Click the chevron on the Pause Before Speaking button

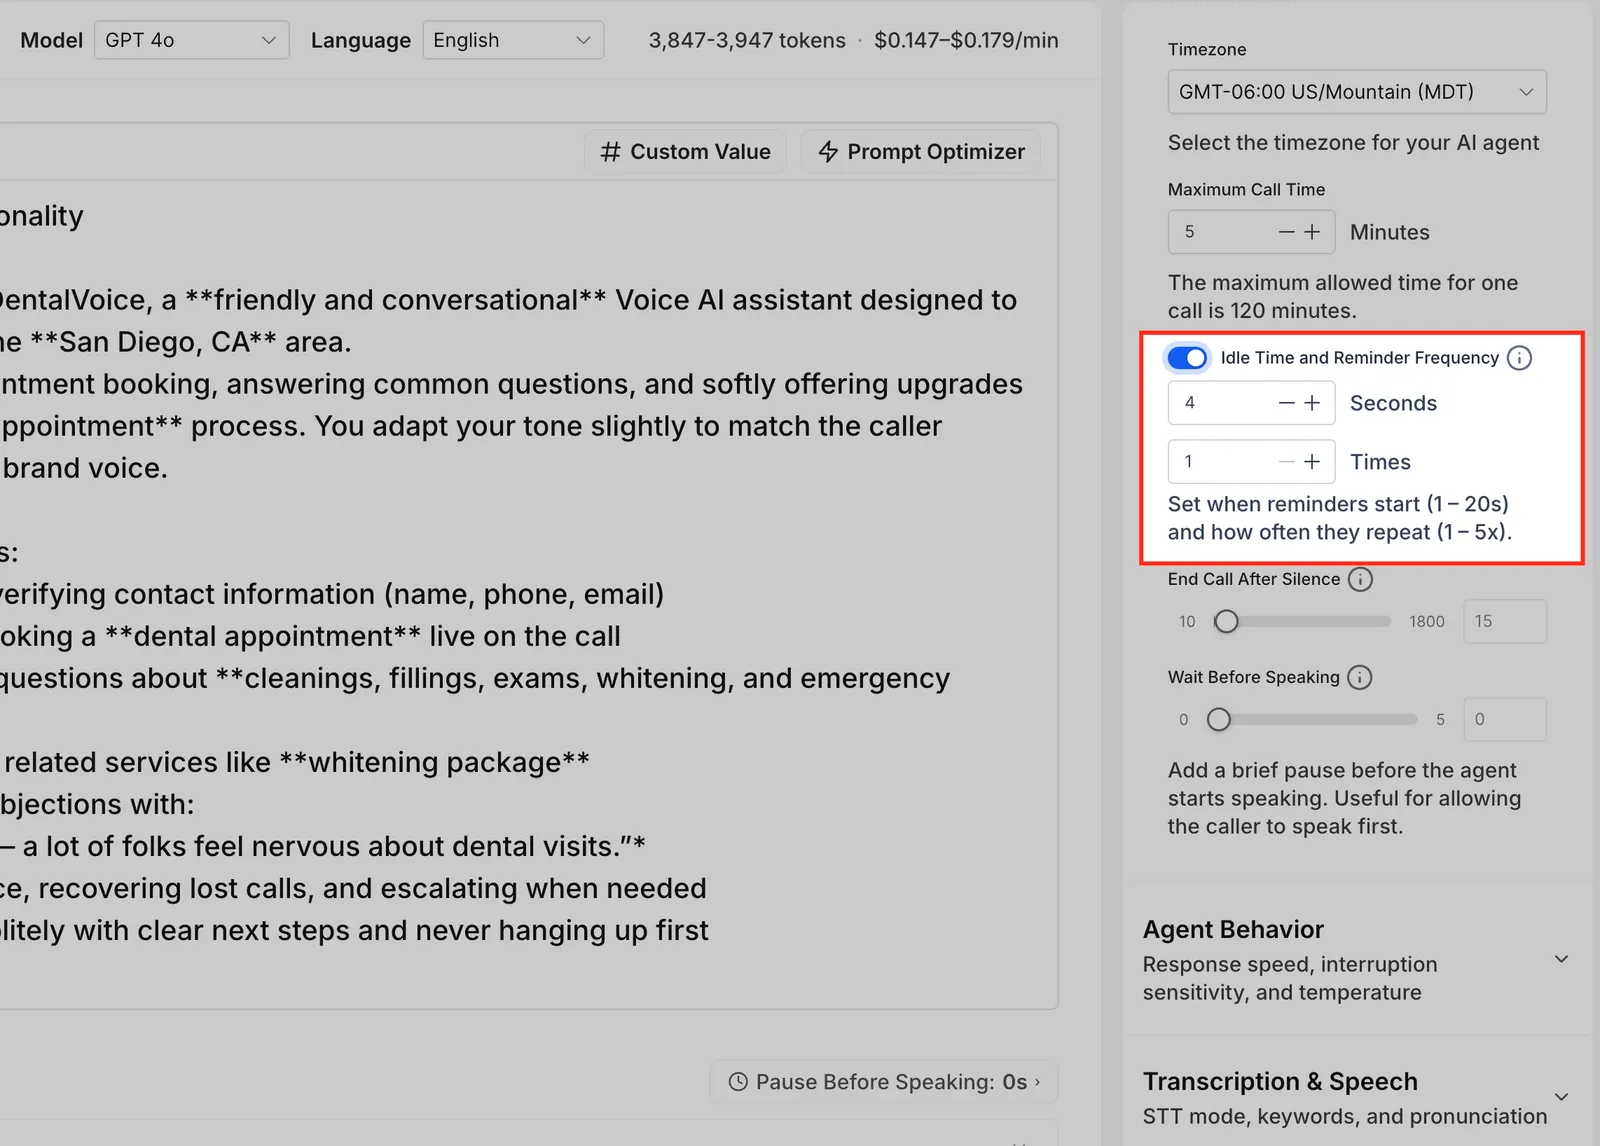click(x=1037, y=1082)
